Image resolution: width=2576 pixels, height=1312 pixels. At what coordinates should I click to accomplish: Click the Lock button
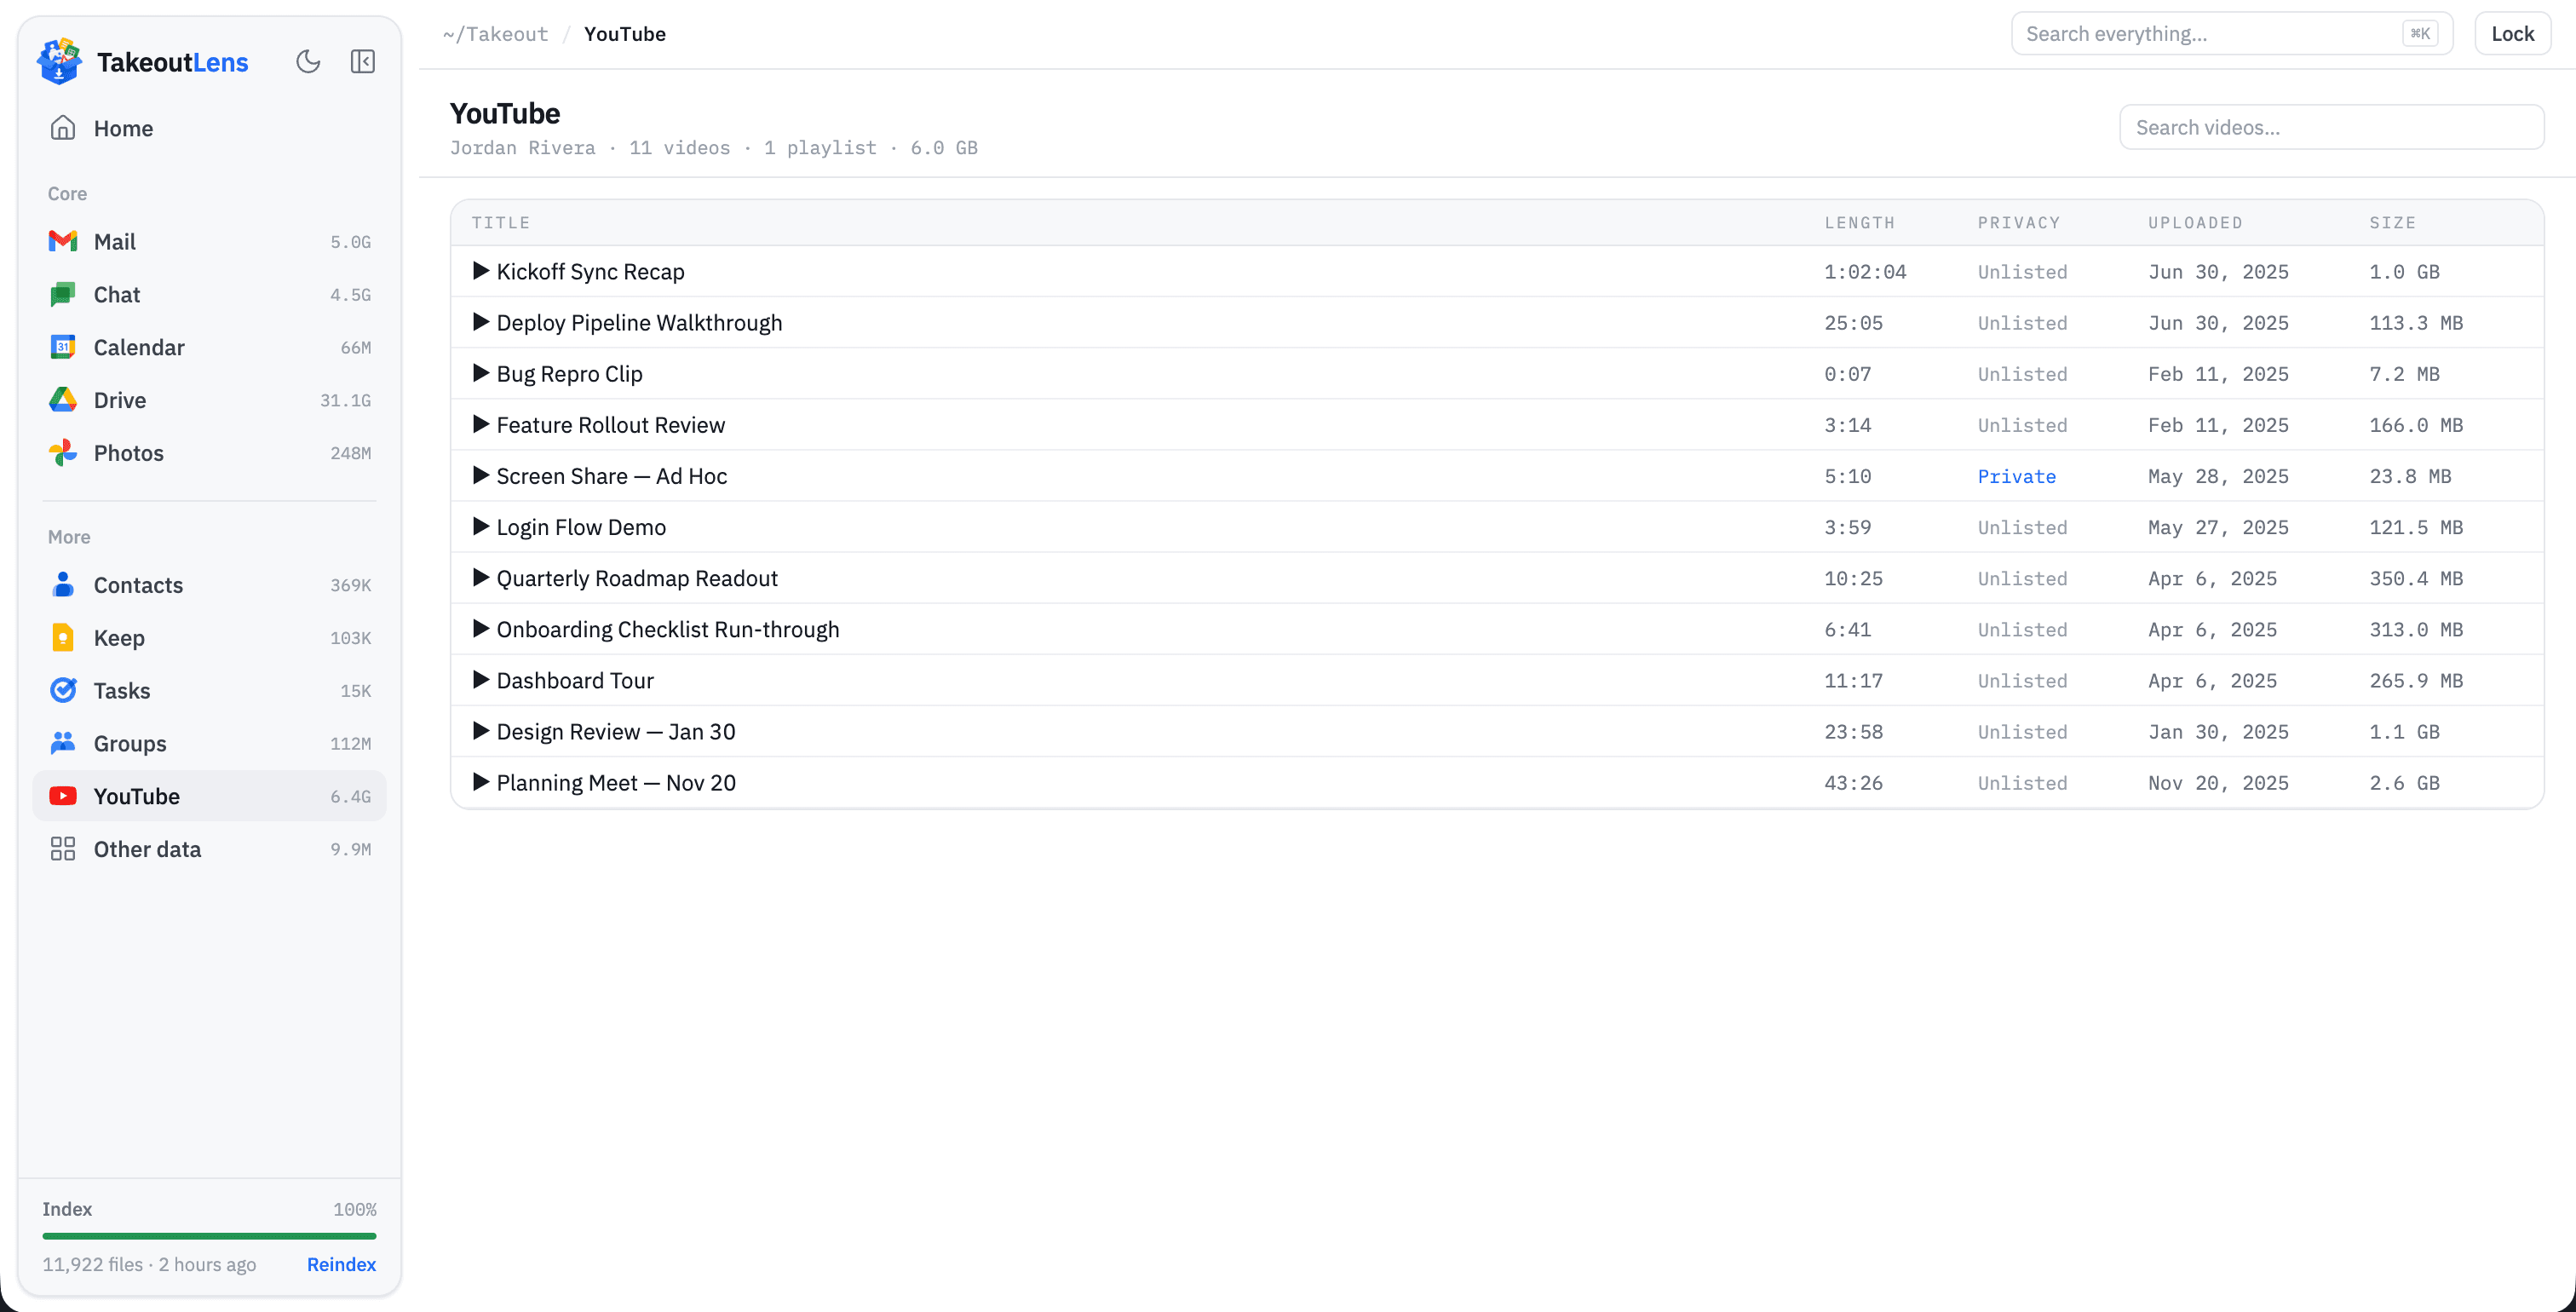(2512, 34)
